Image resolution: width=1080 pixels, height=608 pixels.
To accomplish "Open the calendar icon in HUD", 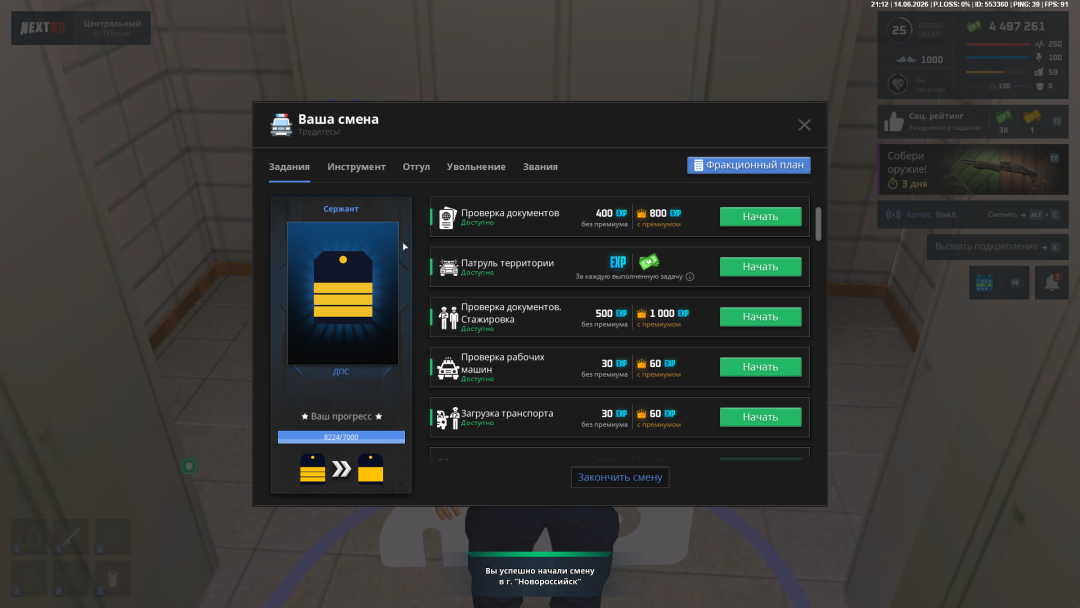I will 984,283.
